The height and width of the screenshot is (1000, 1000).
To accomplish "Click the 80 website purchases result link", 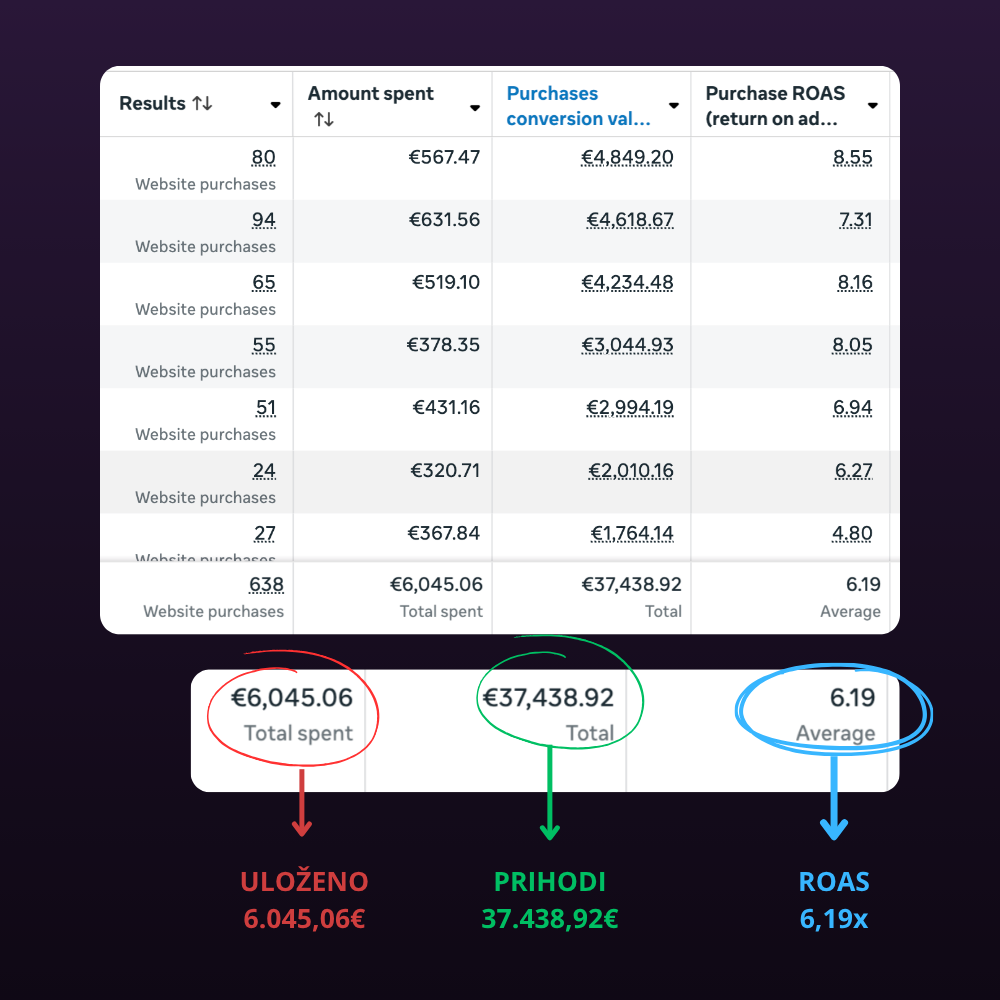I will pyautogui.click(x=263, y=158).
